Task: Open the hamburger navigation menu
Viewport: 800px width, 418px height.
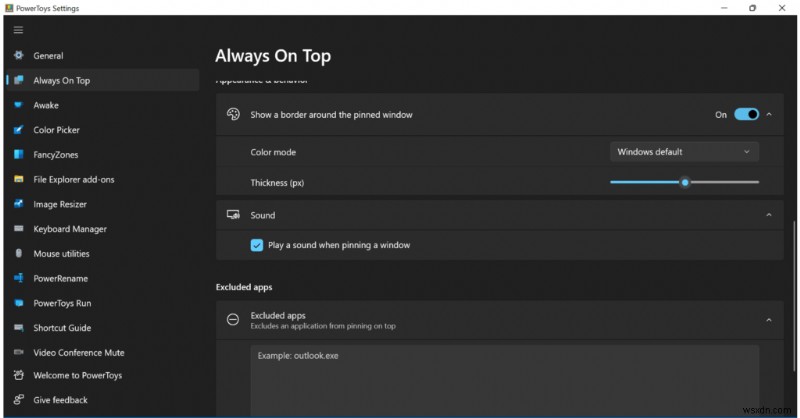Action: coord(18,30)
